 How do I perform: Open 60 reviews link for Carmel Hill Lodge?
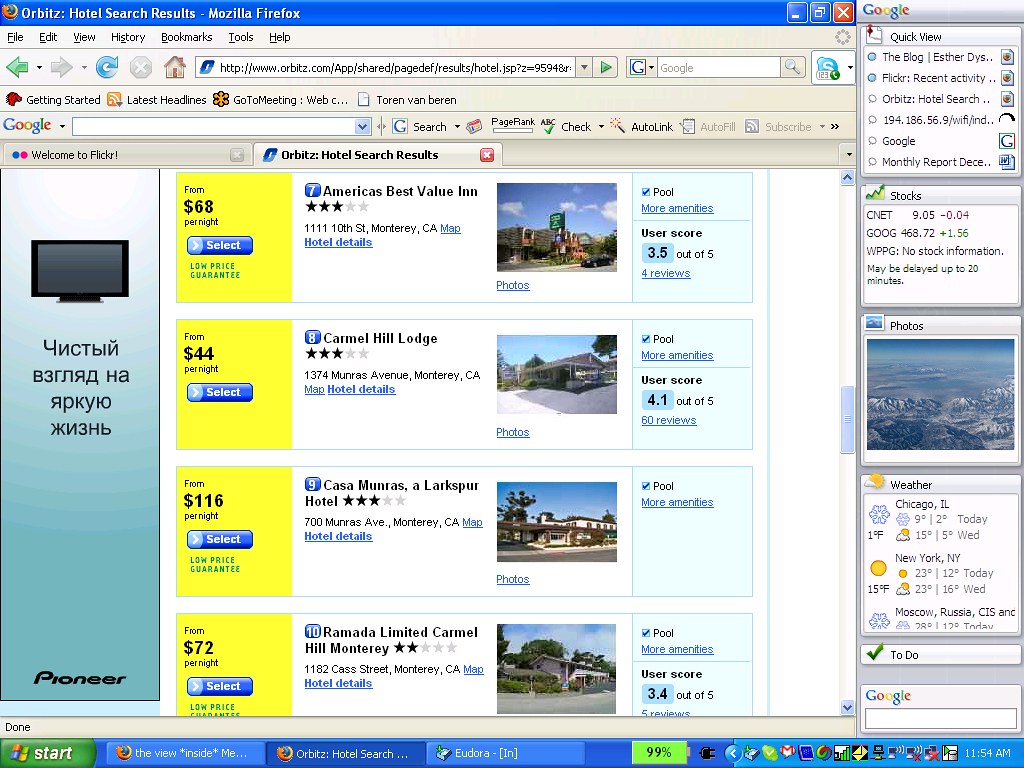coord(669,420)
